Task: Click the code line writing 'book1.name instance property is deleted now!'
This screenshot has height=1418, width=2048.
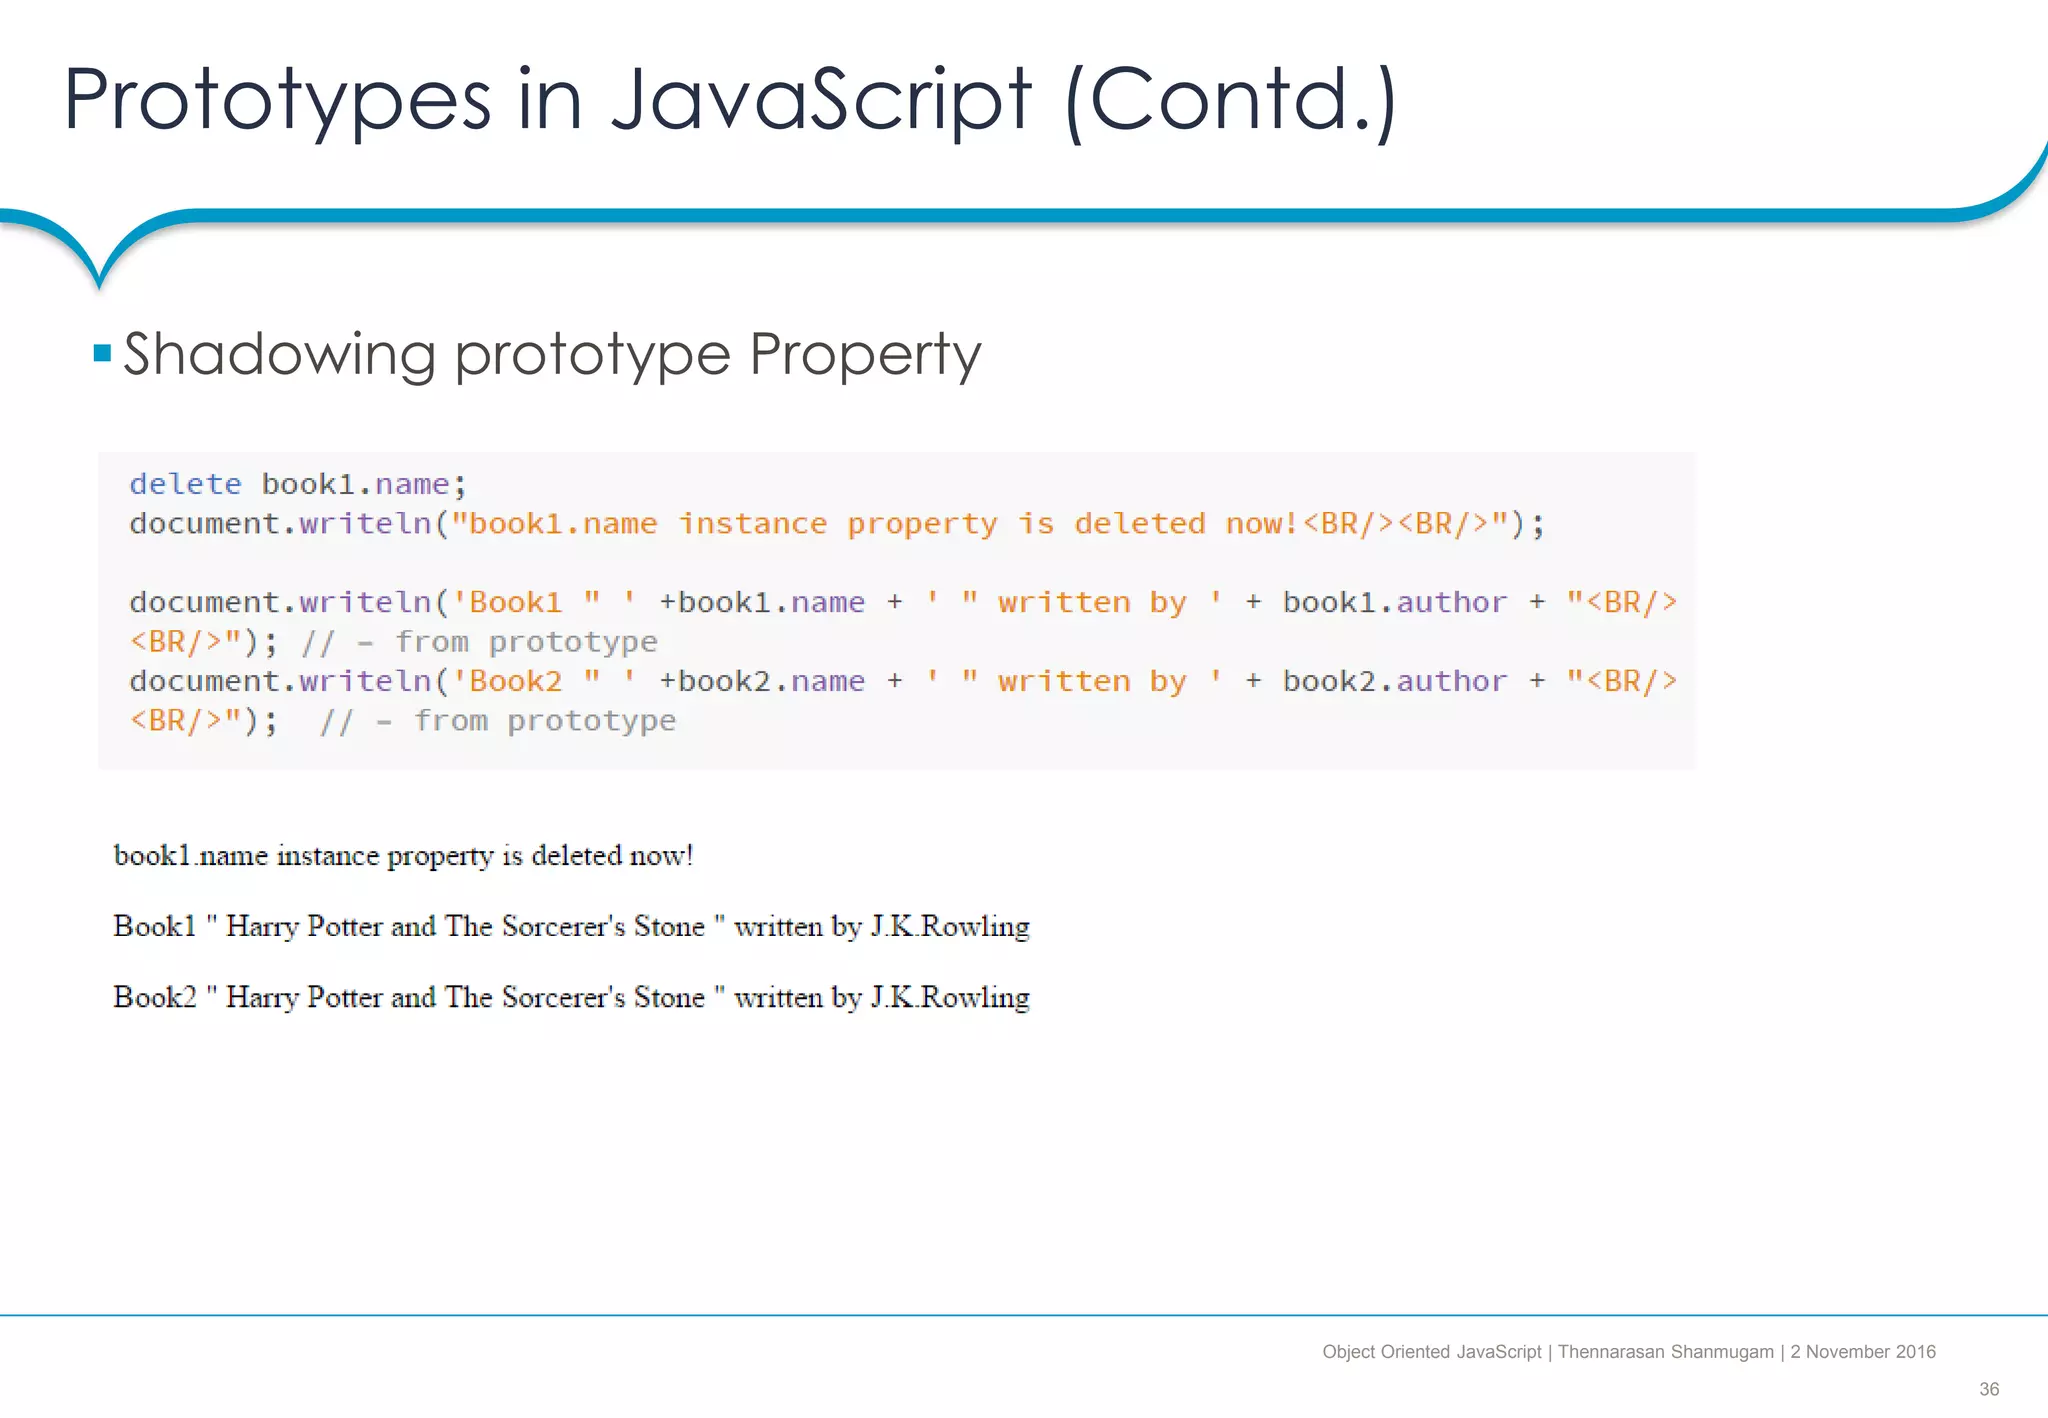Action: 837,524
